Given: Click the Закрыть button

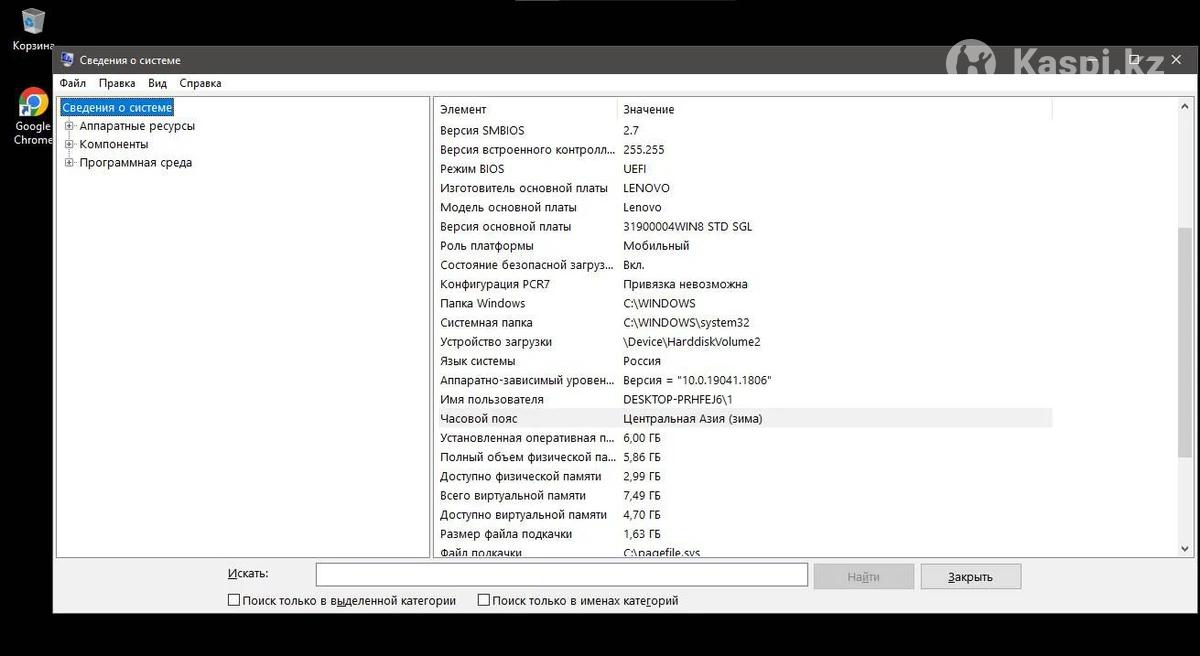Looking at the screenshot, I should point(971,577).
